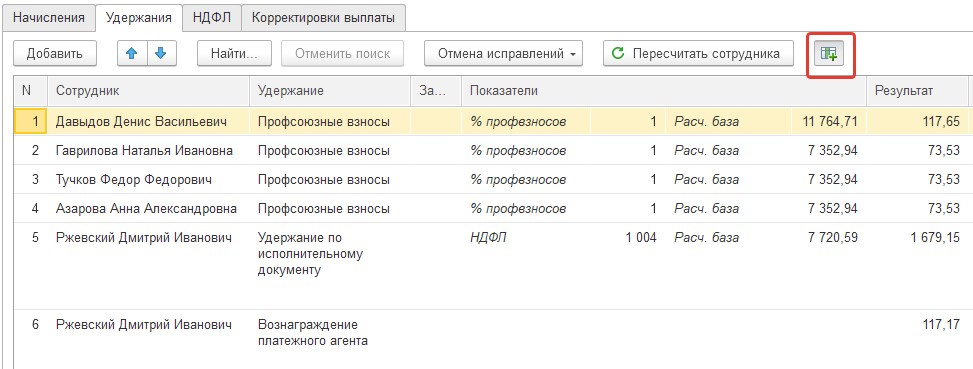Click the Найти... button
This screenshot has height=369, width=973.
coord(234,54)
